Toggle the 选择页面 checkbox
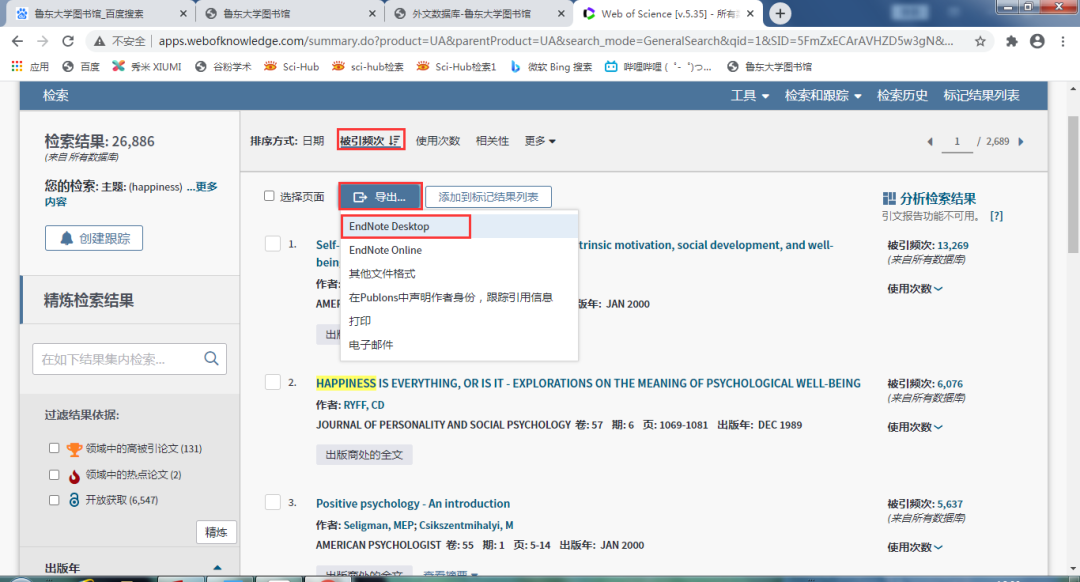The image size is (1080, 582). (x=269, y=196)
